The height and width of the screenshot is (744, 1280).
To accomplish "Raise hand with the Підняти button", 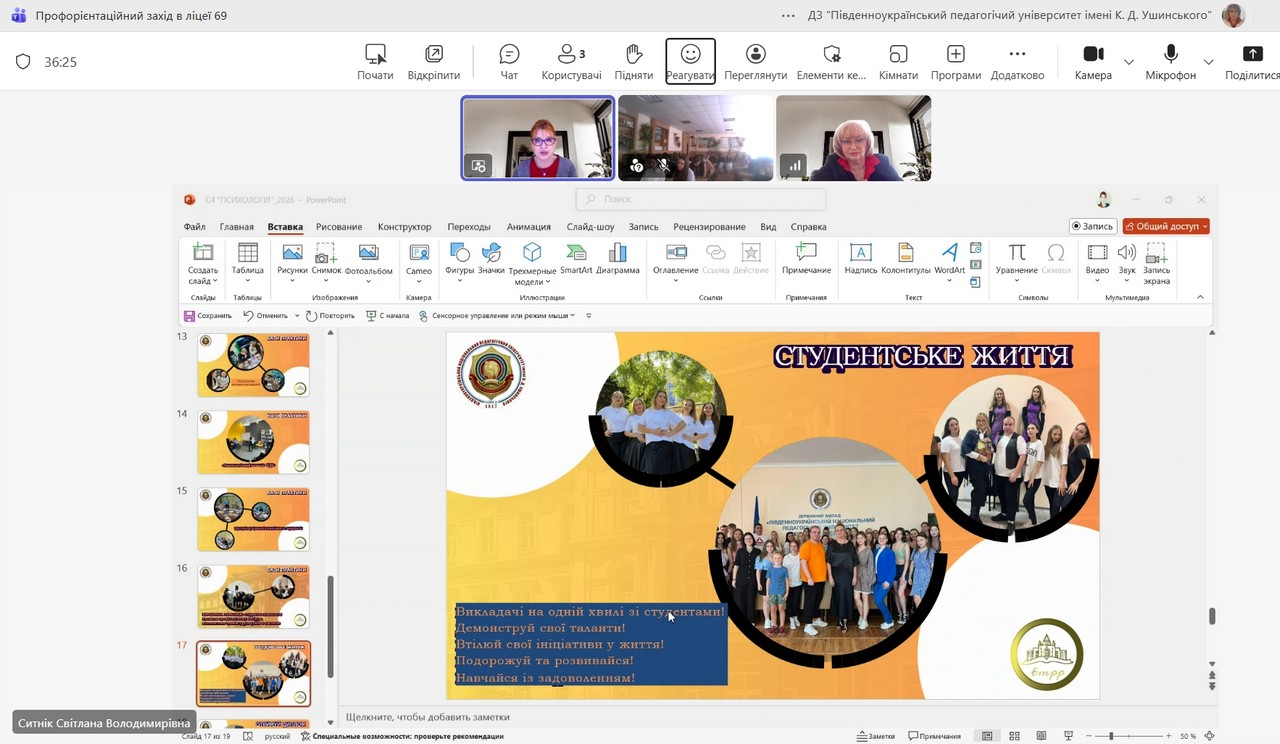I will (x=633, y=62).
